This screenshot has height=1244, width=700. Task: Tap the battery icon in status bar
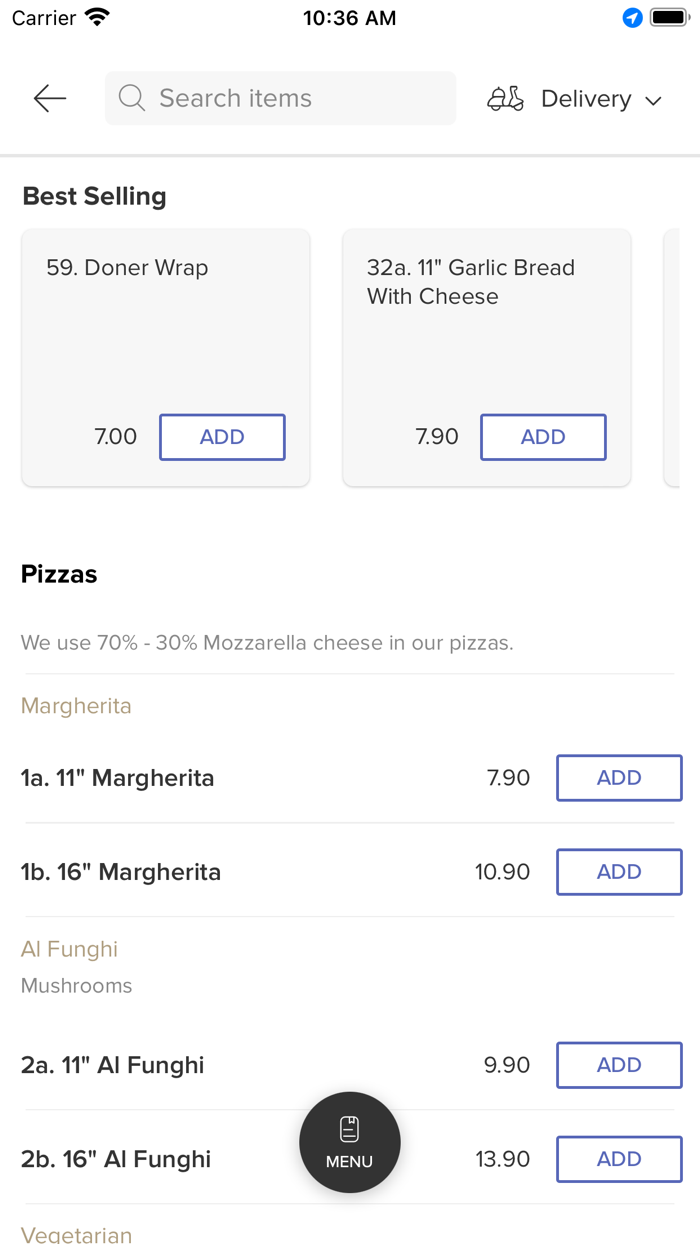[668, 18]
